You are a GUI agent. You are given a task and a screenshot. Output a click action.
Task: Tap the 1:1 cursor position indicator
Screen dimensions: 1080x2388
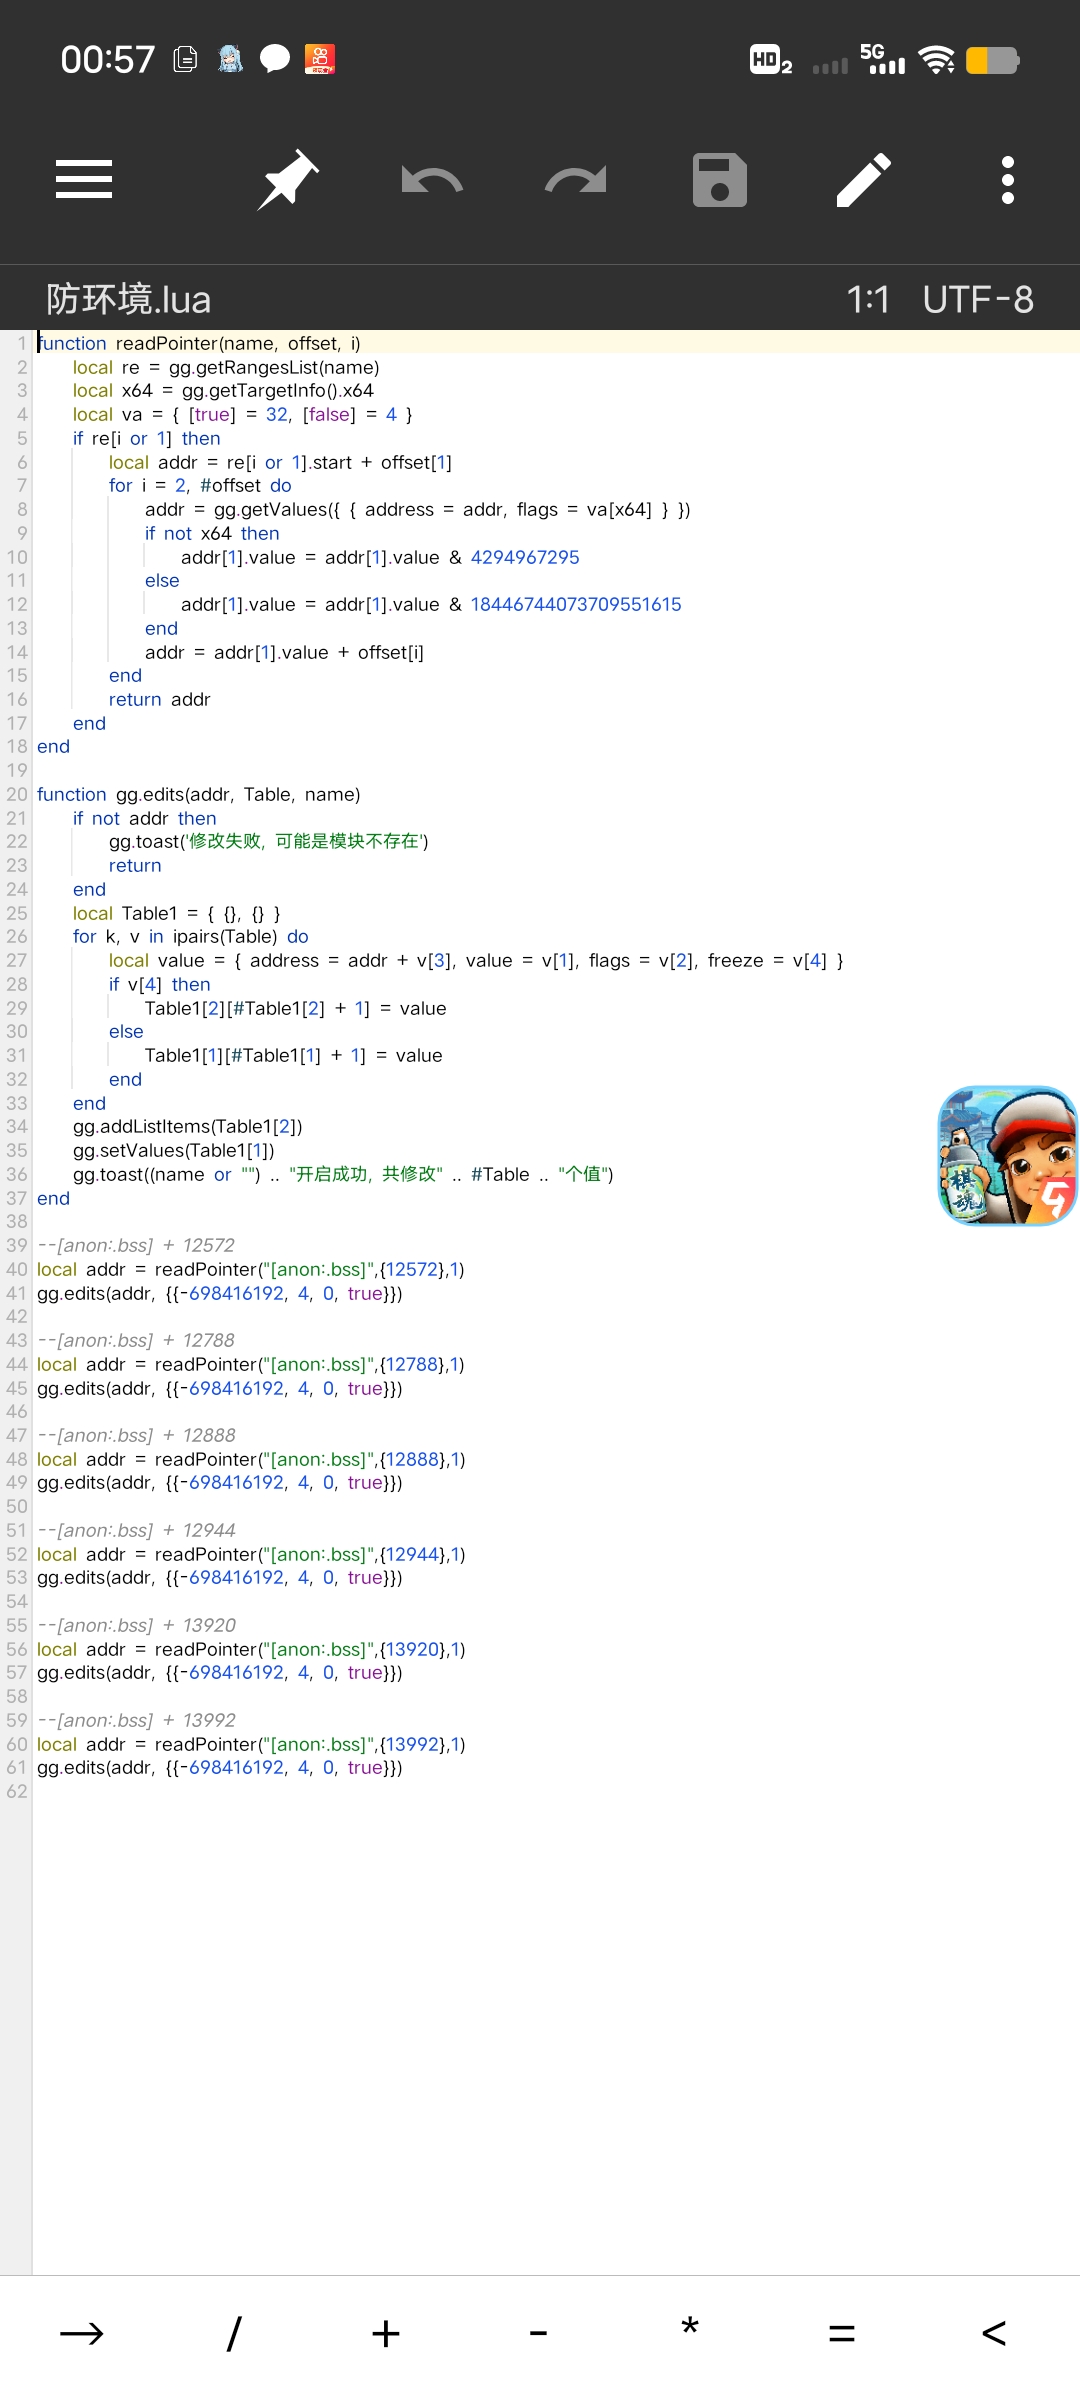click(867, 299)
